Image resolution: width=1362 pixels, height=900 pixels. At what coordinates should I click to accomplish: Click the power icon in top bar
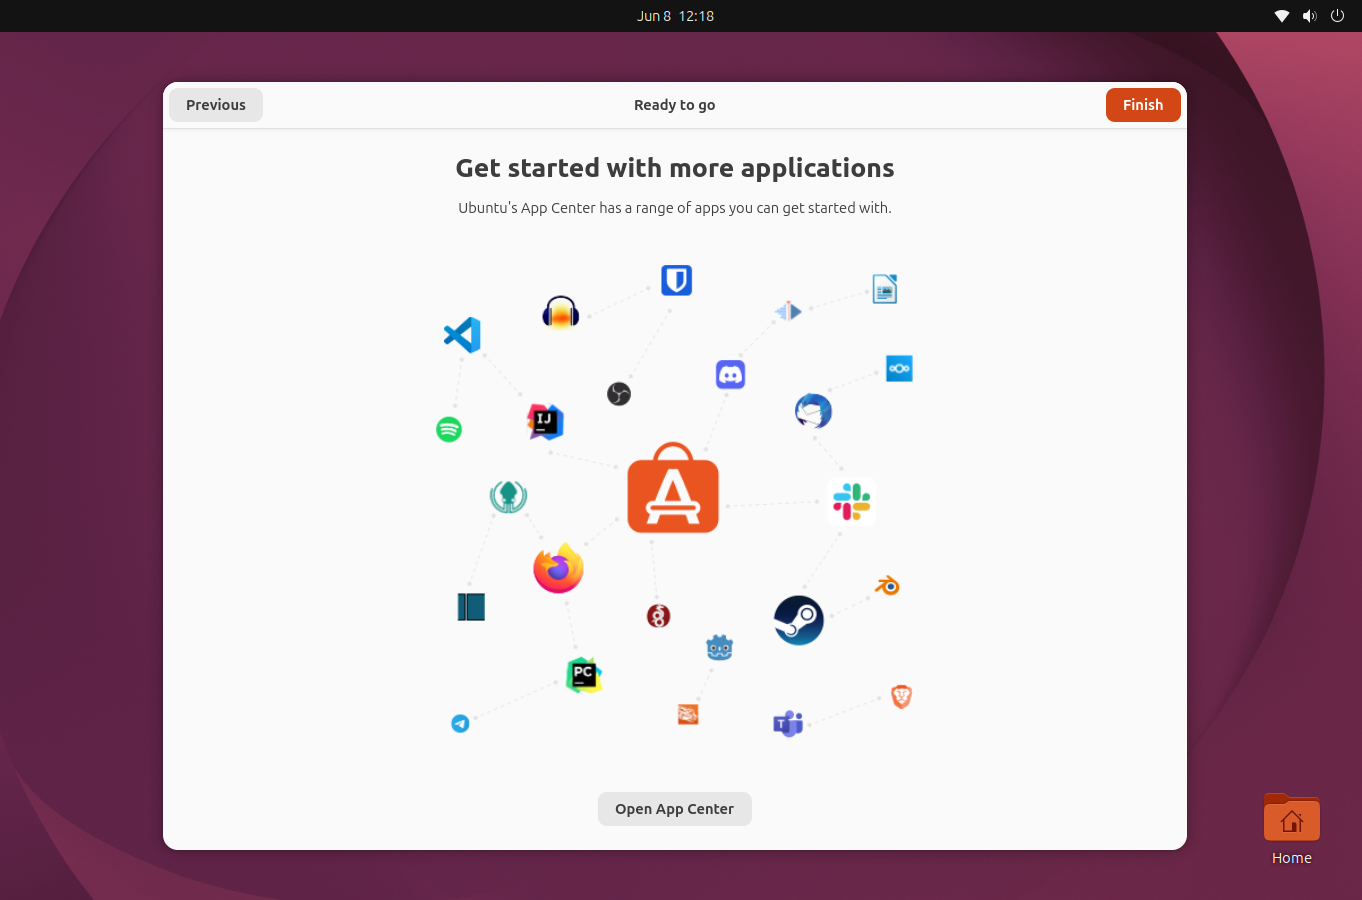tap(1338, 16)
